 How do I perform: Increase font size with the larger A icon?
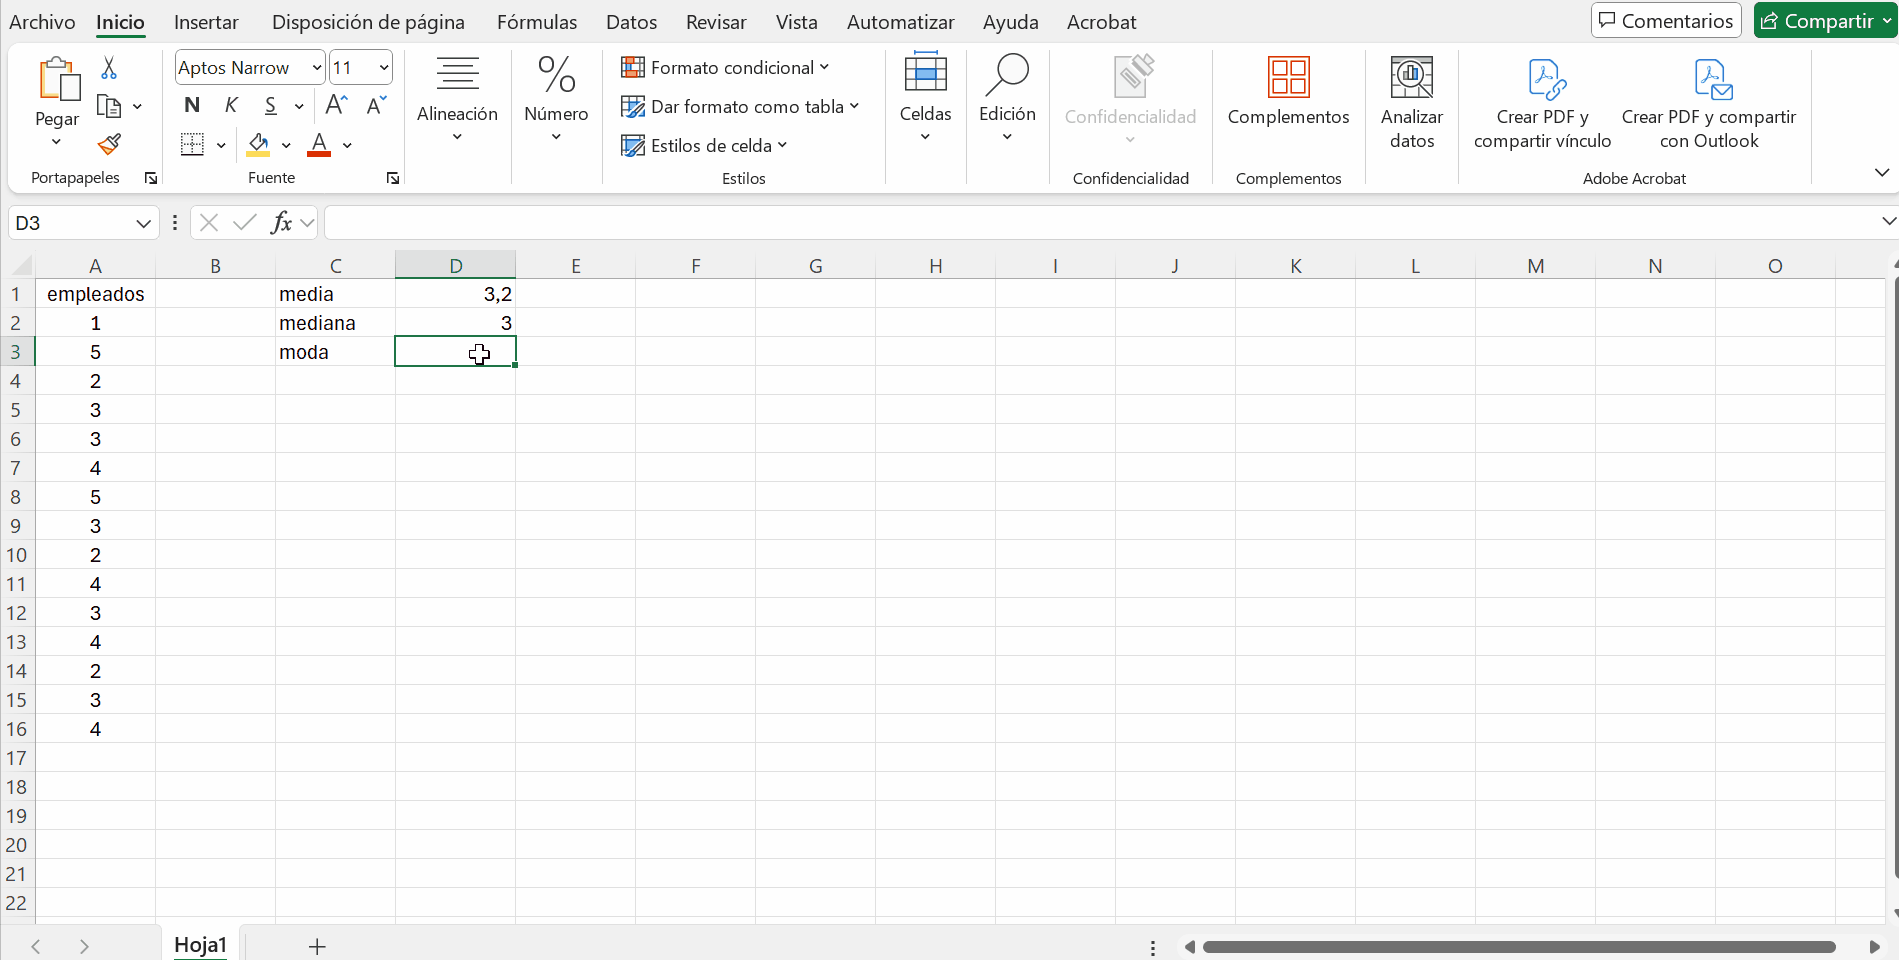tap(337, 105)
